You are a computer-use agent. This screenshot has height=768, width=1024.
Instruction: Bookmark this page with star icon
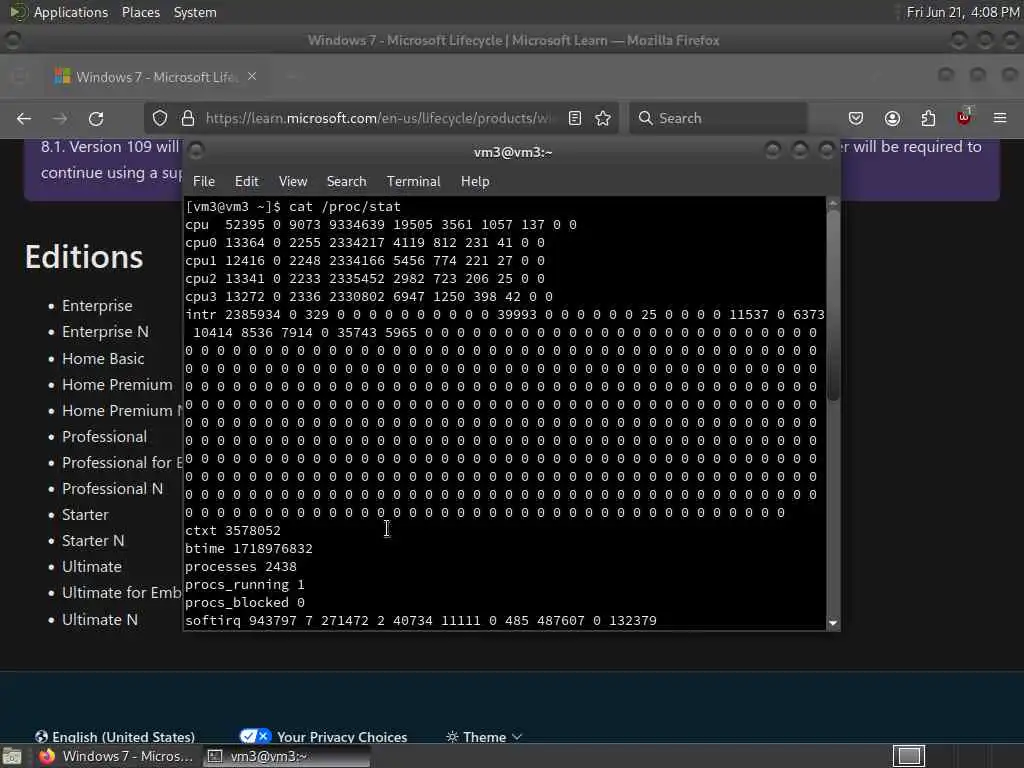(x=603, y=118)
